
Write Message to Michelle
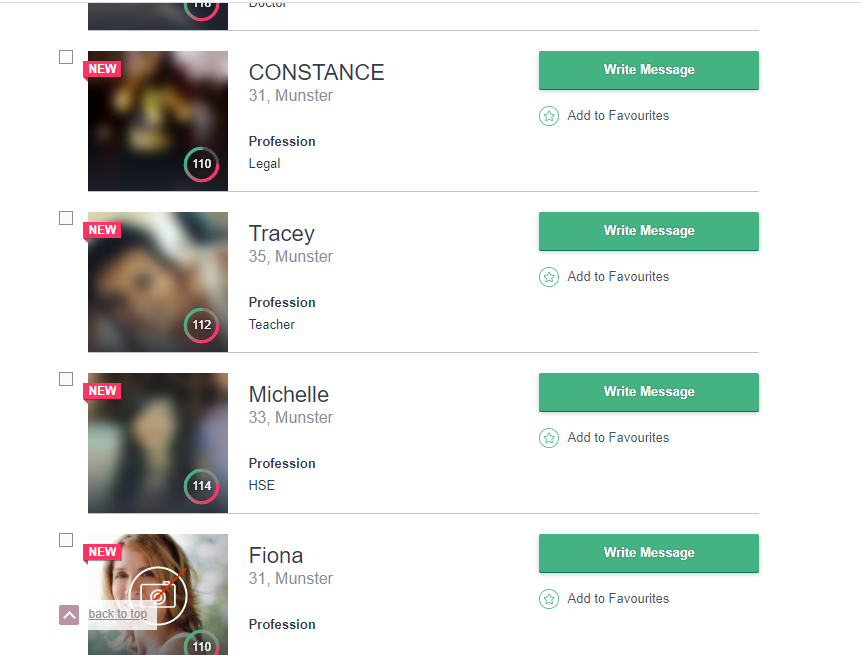(x=648, y=392)
